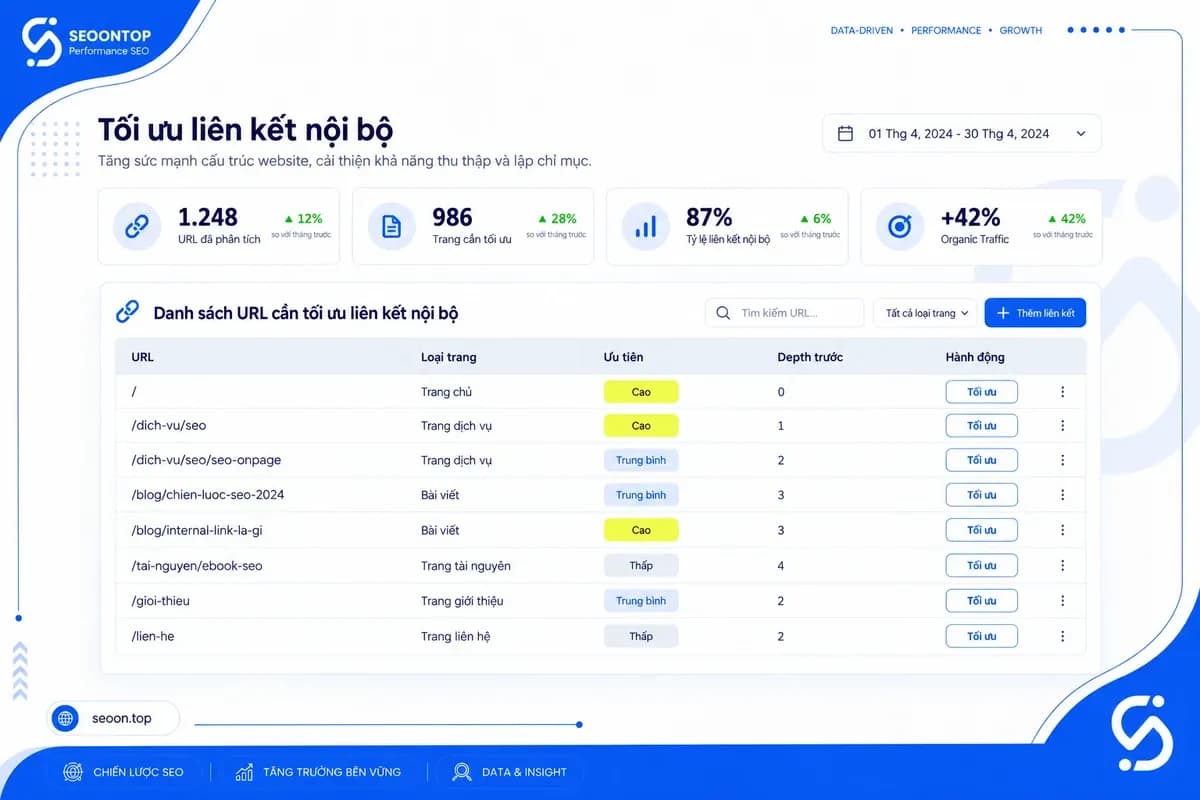1200x800 pixels.
Task: Click the /gioi-thieu URL cell
Action: (x=160, y=601)
